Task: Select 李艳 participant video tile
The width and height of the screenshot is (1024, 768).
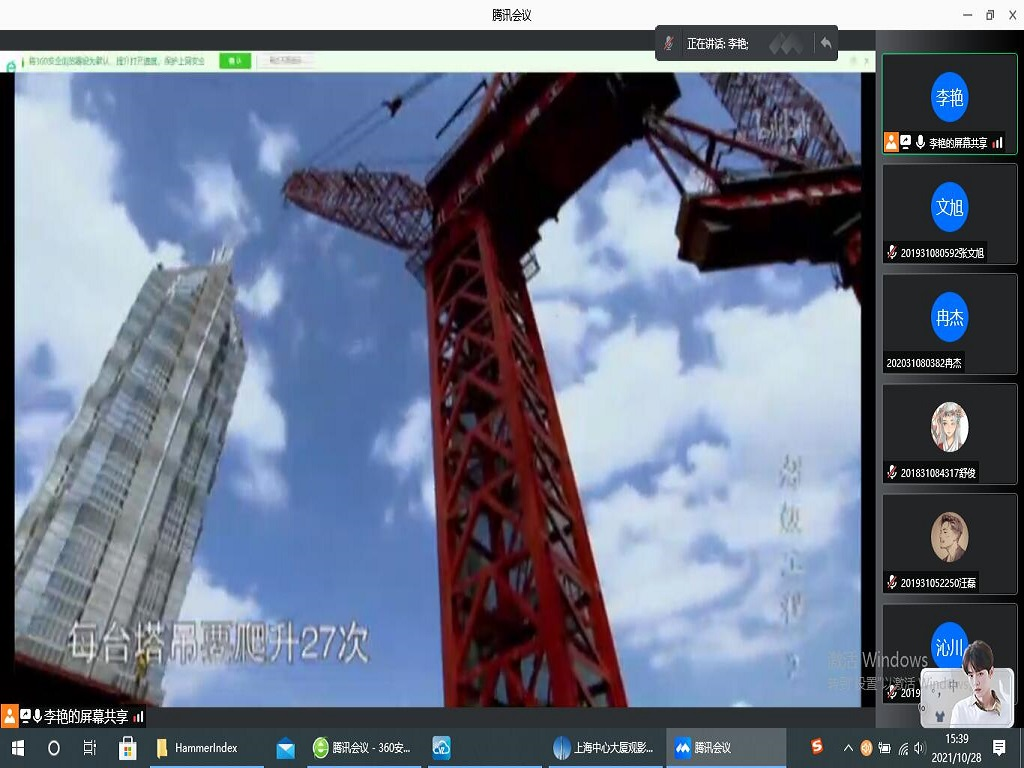Action: (949, 104)
